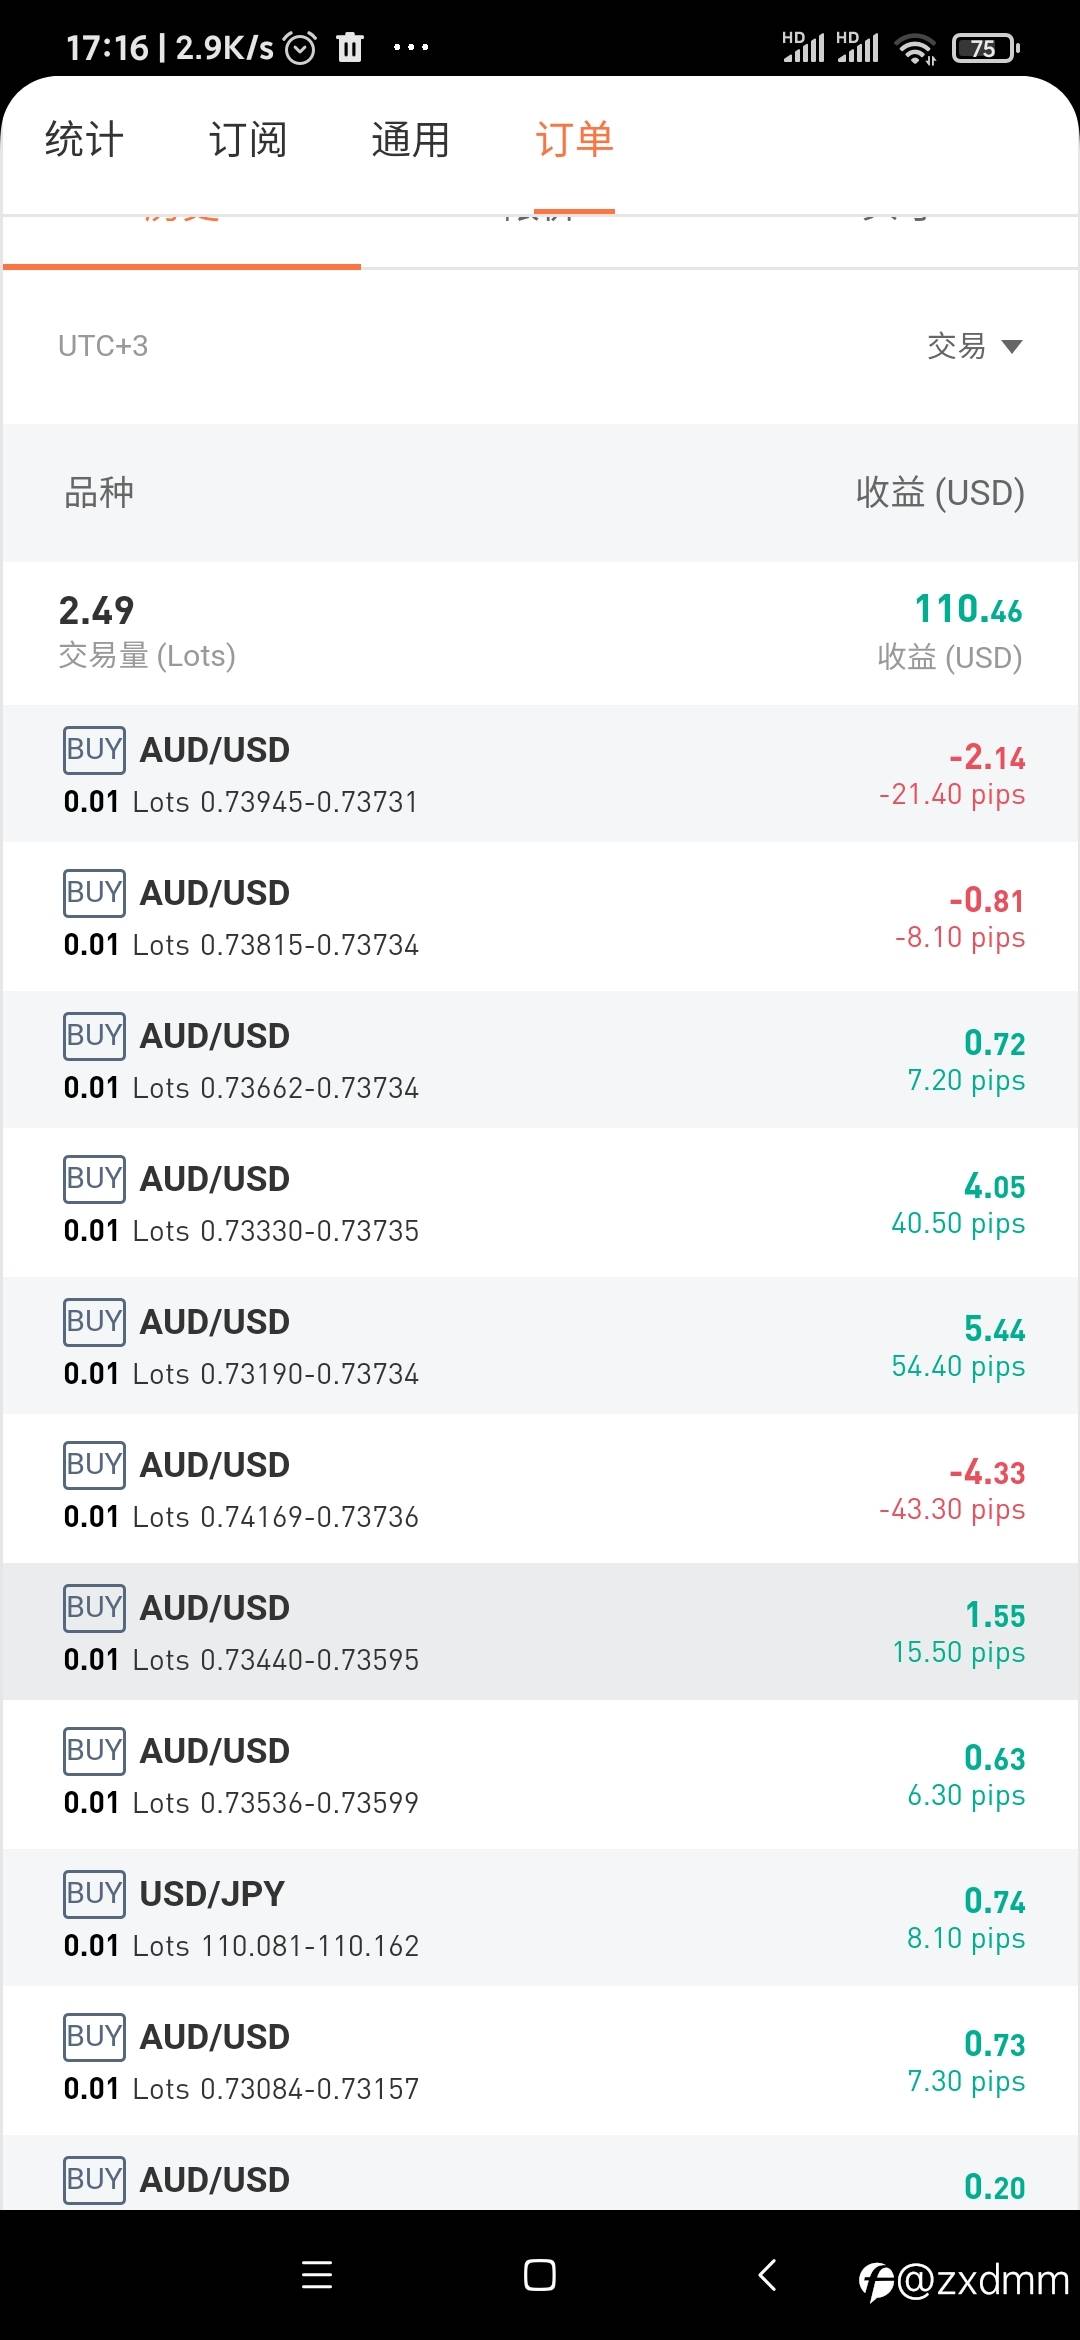Select the AUD/USD order at 0.74169-0.73736
The width and height of the screenshot is (1080, 2340).
click(x=540, y=1488)
